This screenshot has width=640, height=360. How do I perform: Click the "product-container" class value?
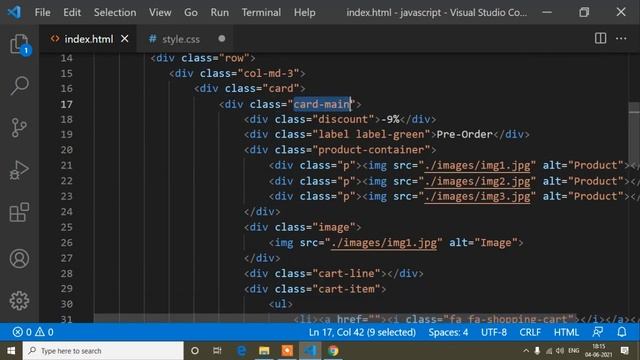[x=371, y=150]
